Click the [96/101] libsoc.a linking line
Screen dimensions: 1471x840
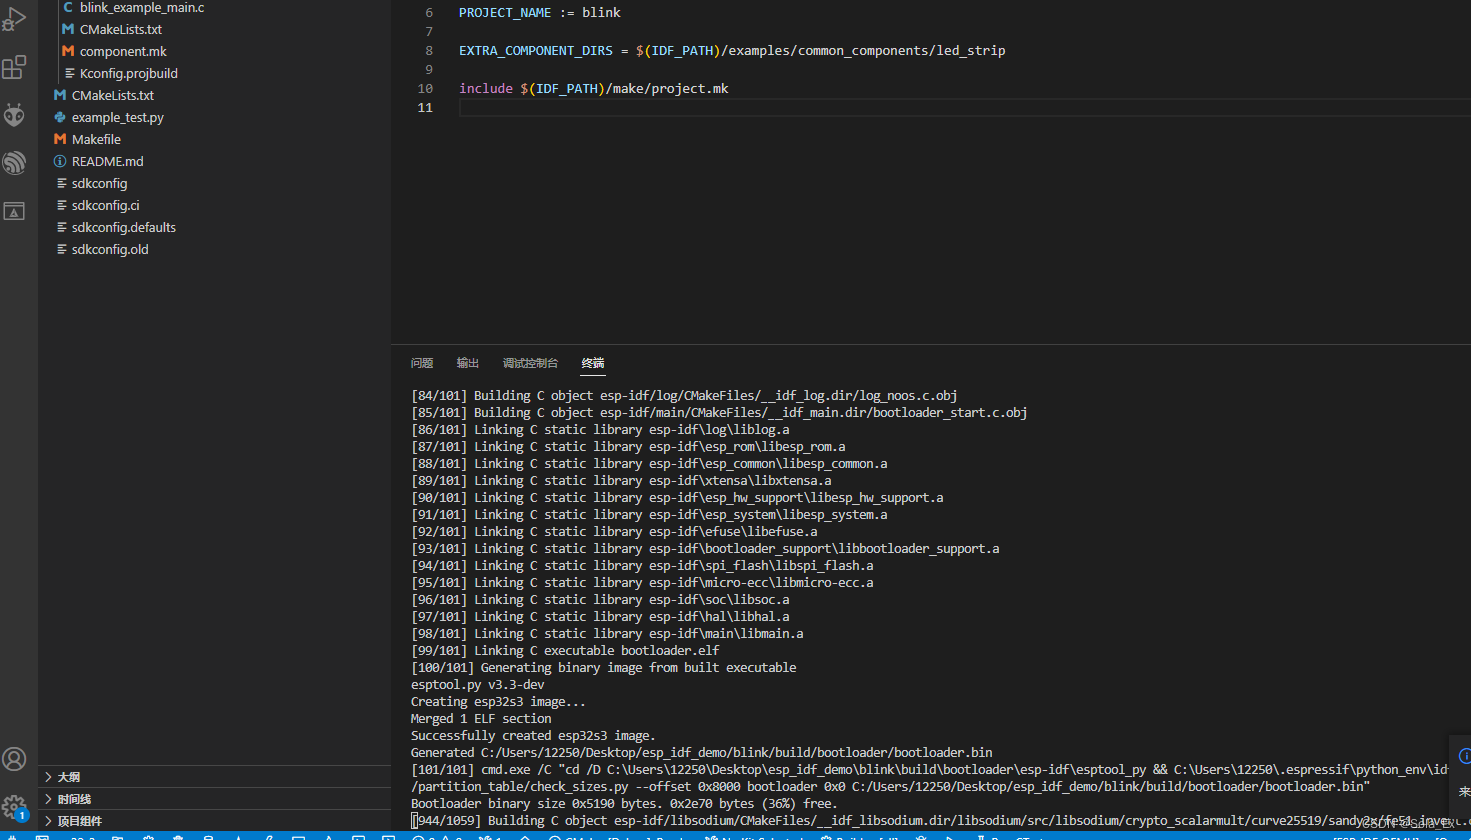(x=600, y=600)
